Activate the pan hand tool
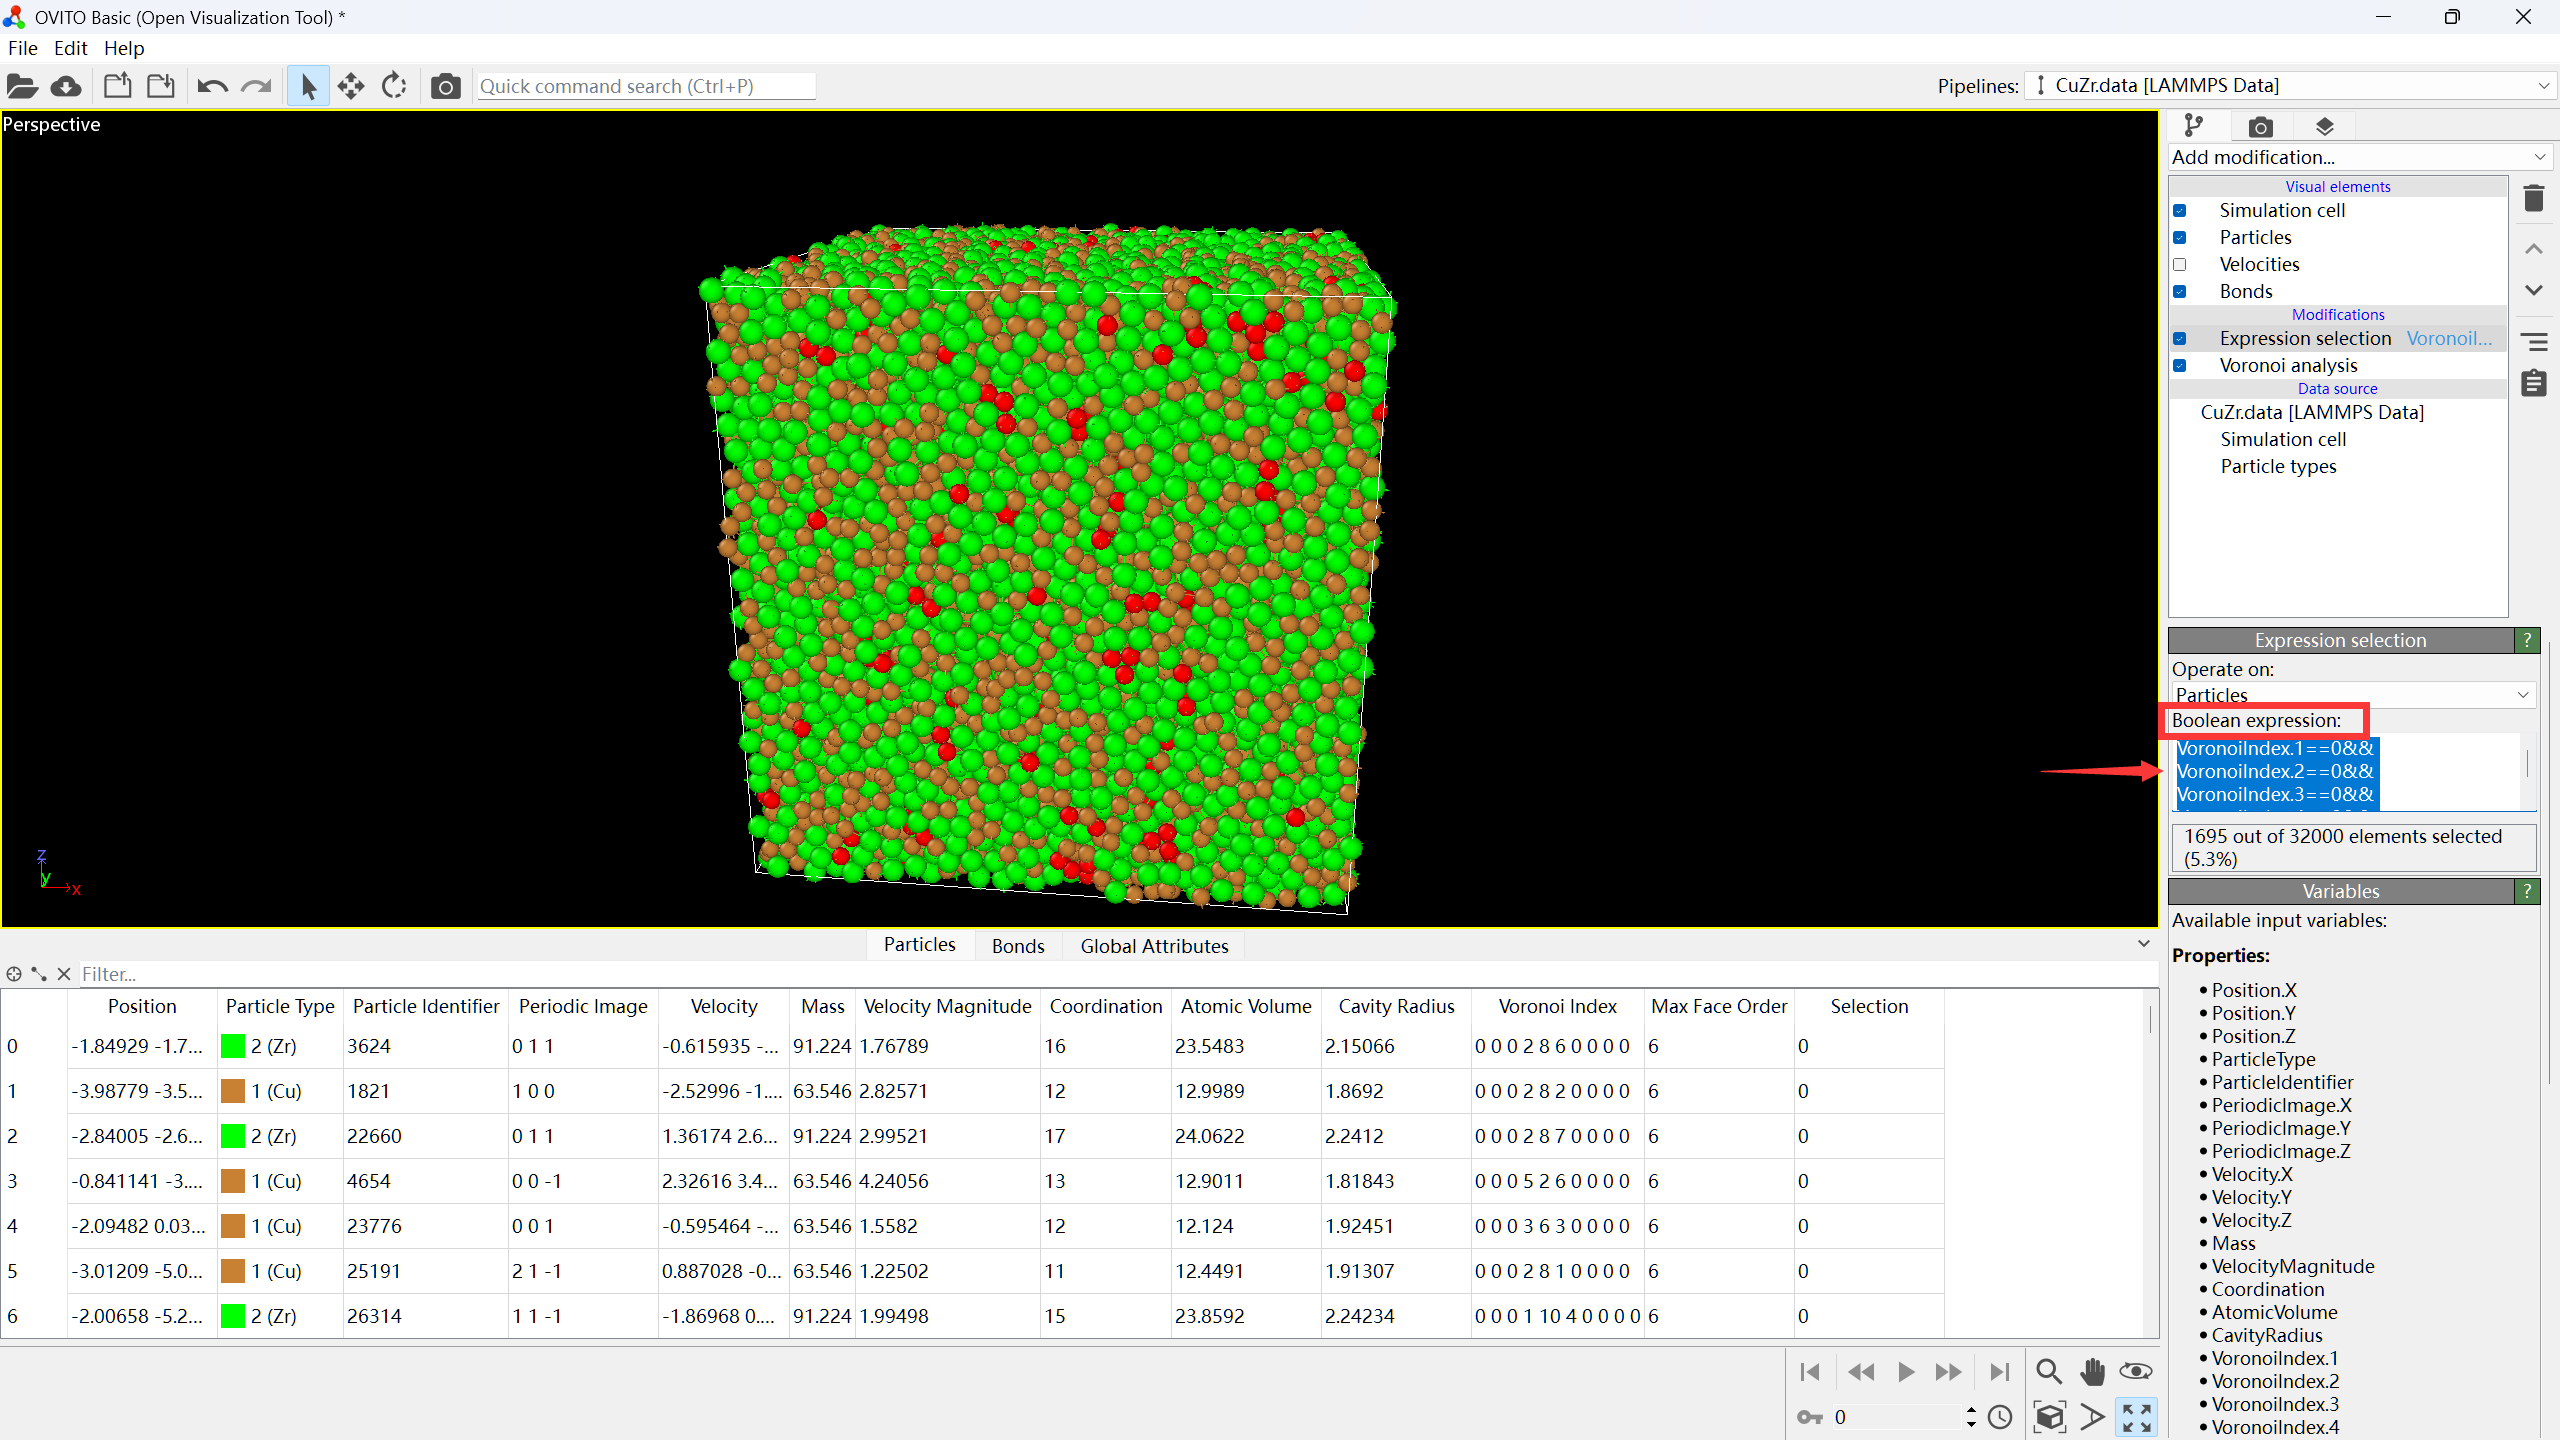Image resolution: width=2560 pixels, height=1440 pixels. tap(2092, 1372)
